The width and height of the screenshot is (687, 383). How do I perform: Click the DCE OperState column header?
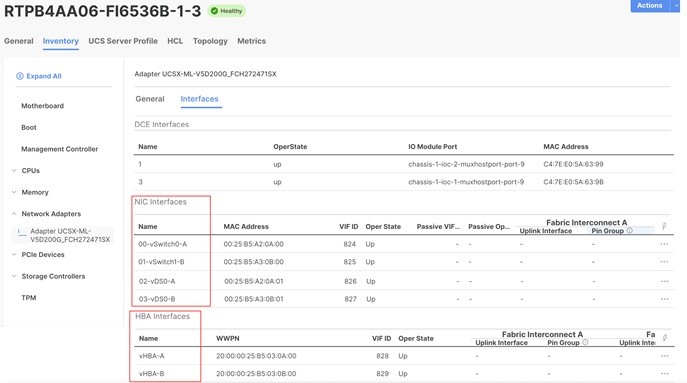click(290, 147)
